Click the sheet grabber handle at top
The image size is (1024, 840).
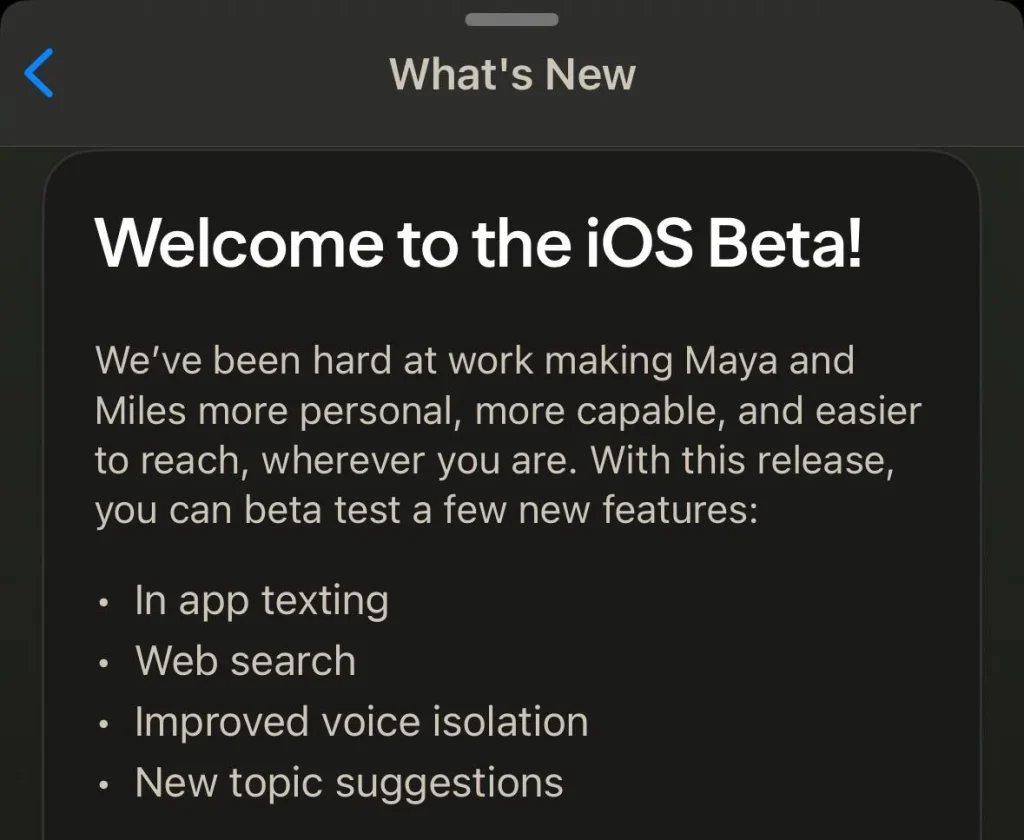512,20
